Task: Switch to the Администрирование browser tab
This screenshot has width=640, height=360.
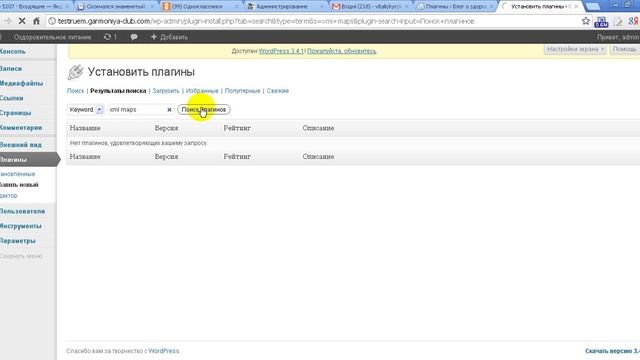Action: (x=286, y=6)
